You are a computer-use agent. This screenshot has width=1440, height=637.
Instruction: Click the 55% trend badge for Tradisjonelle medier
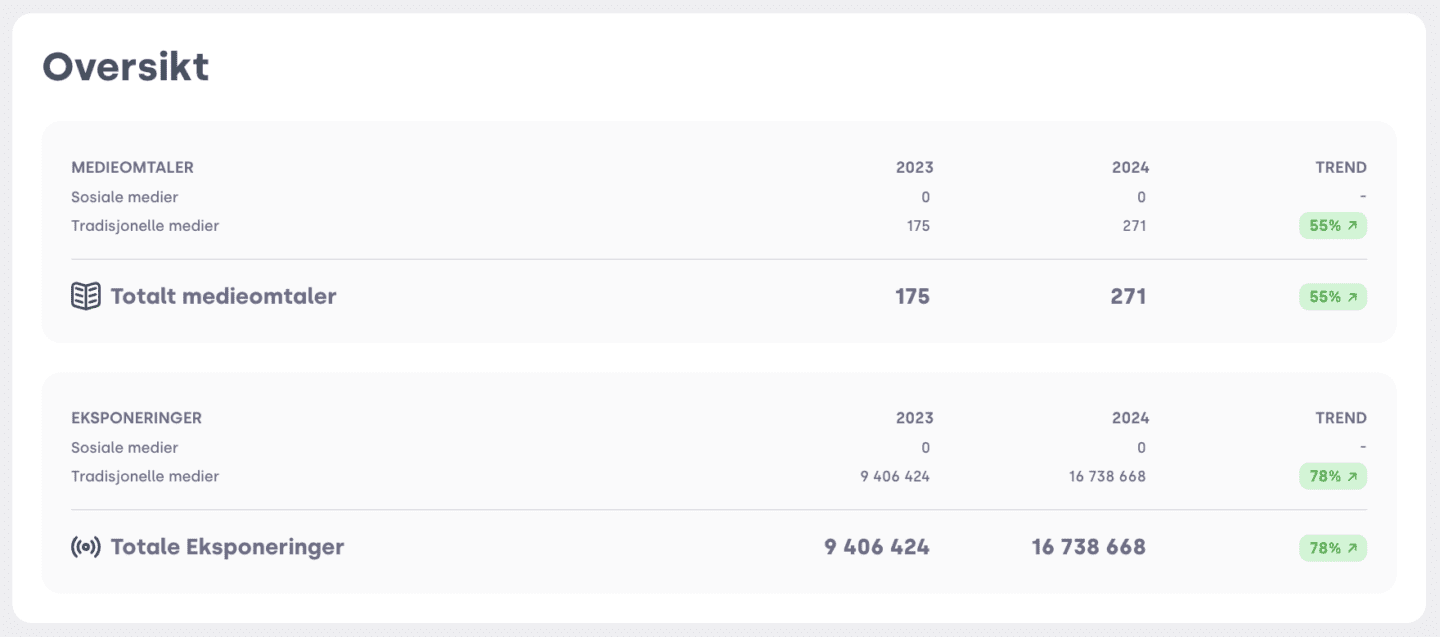tap(1333, 226)
